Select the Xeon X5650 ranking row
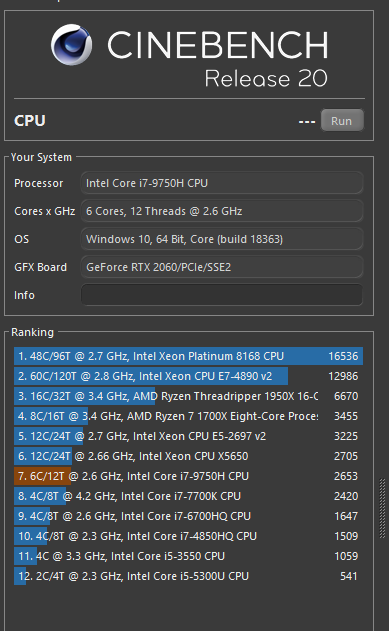The image size is (389, 631). (x=188, y=456)
